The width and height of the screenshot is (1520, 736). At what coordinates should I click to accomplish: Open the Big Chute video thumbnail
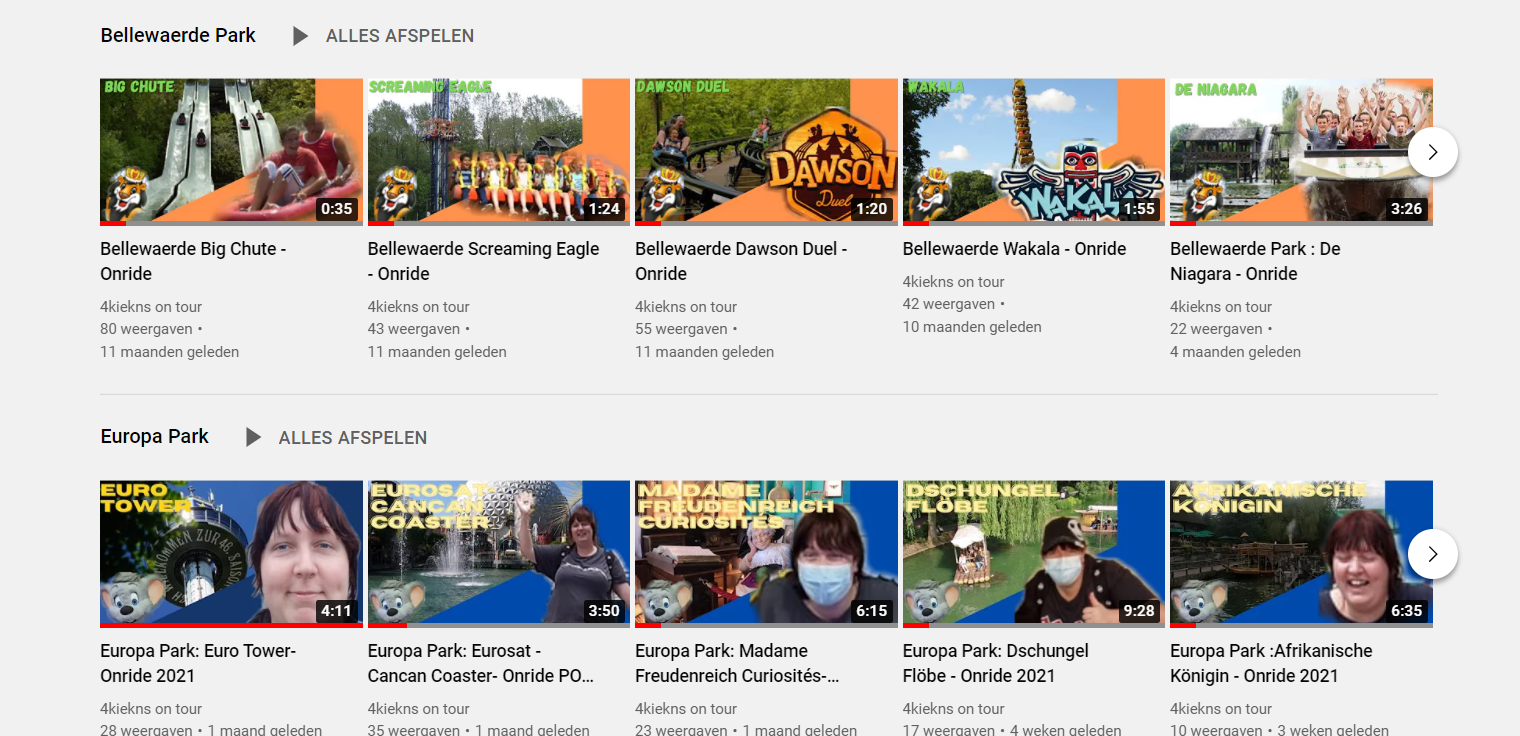tap(231, 152)
